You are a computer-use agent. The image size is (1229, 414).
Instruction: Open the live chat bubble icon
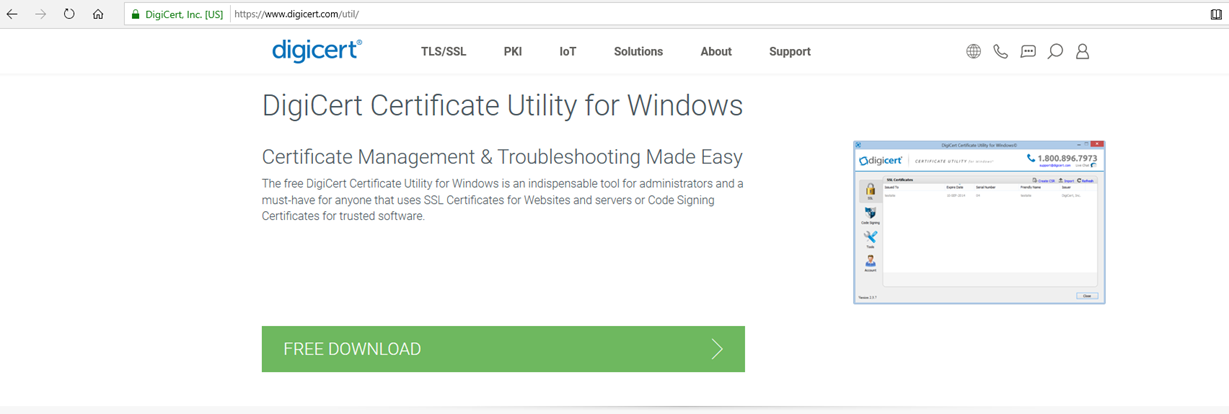[1028, 51]
